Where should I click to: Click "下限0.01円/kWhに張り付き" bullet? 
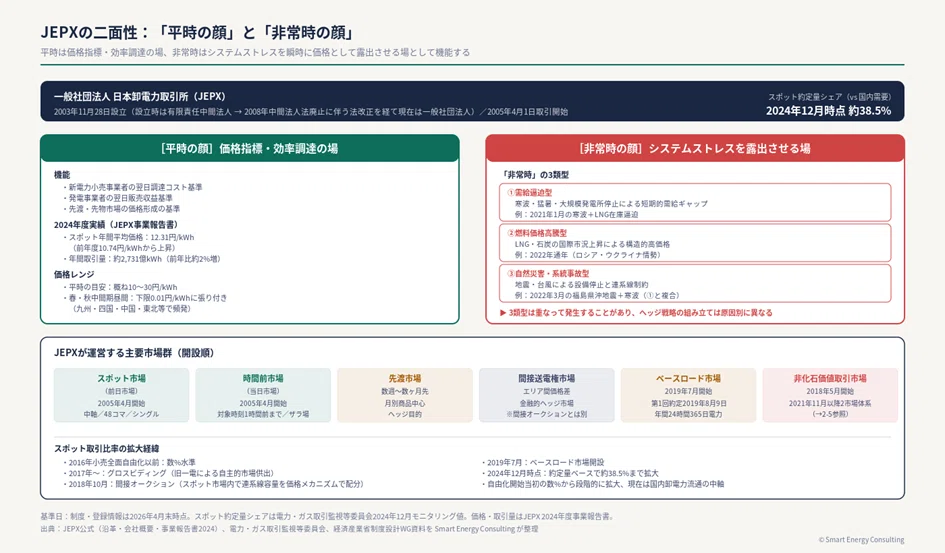coord(145,298)
